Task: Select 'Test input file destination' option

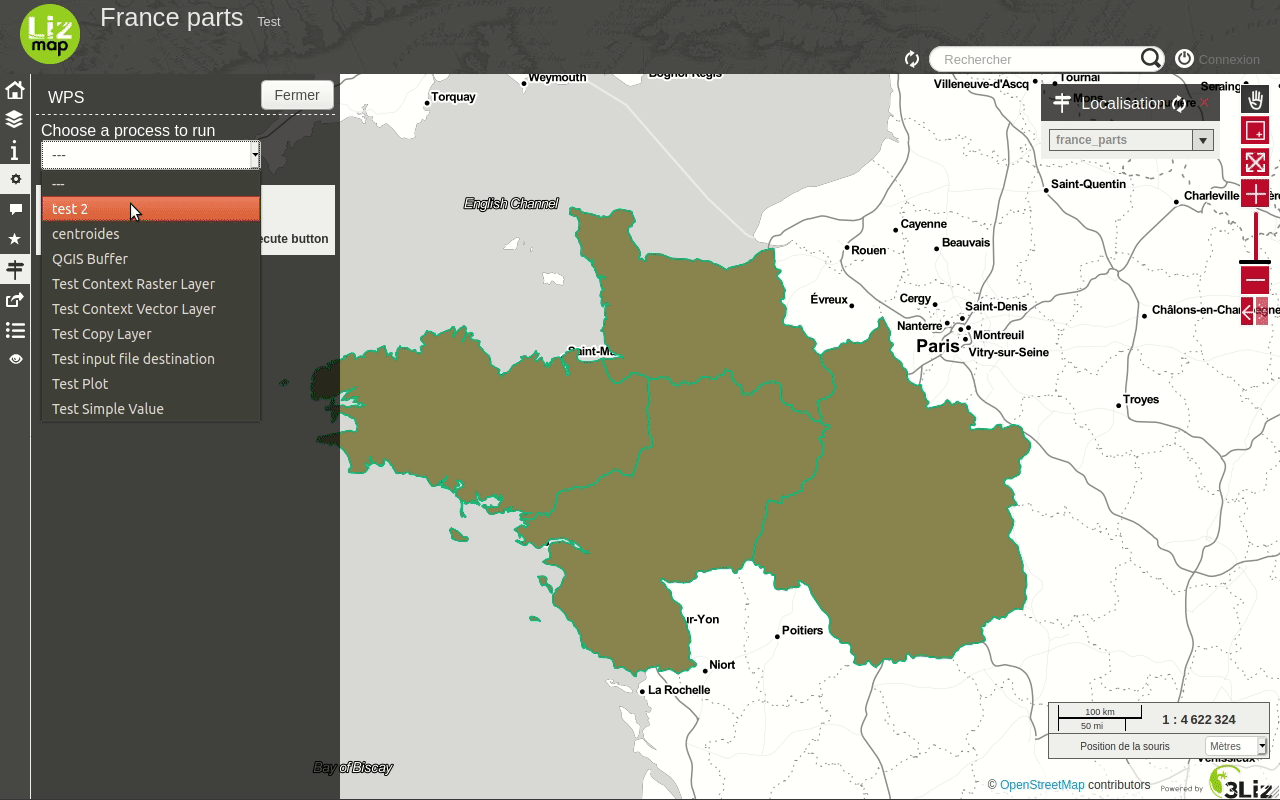Action: pyautogui.click(x=151, y=359)
